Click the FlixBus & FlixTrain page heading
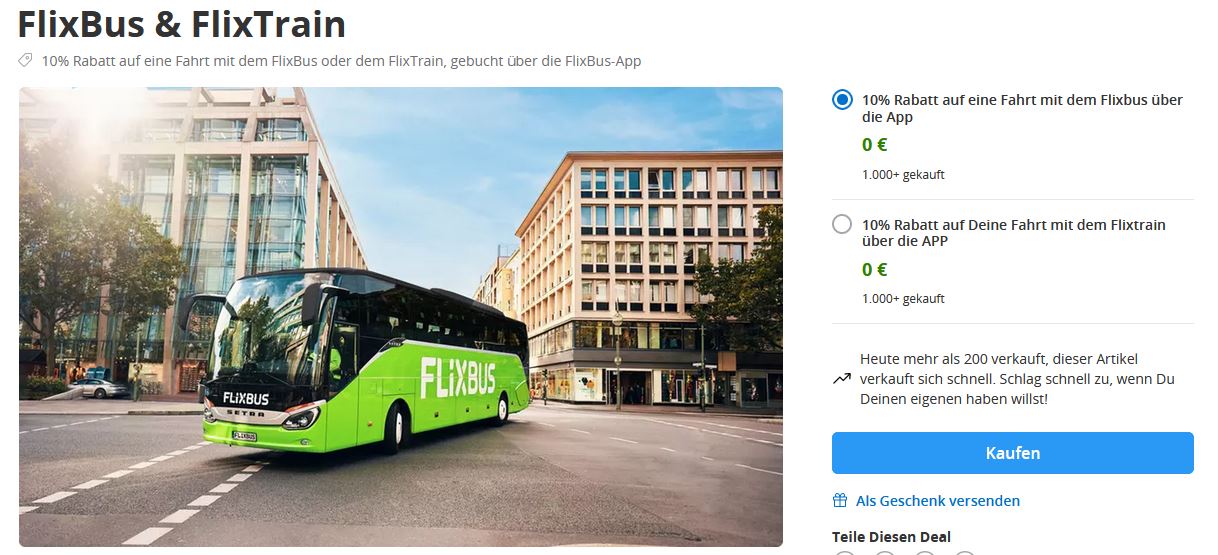Screen dimensions: 1218x555 (x=182, y=23)
